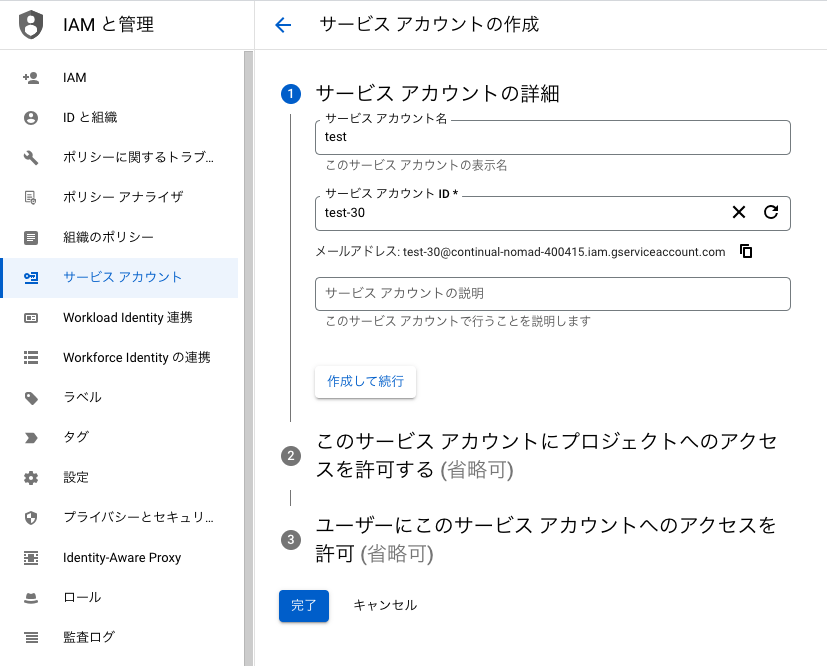This screenshot has width=827, height=666.
Task: Expand step 2 project access section
Action: coord(546,455)
